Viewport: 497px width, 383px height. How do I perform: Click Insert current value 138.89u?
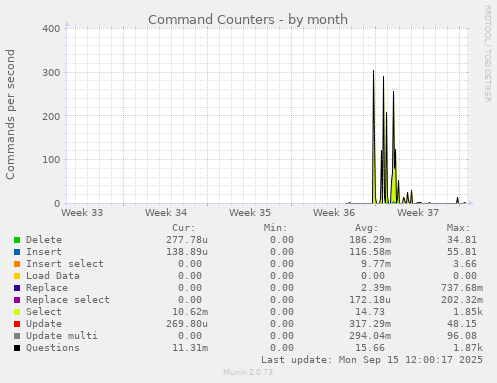[x=187, y=252]
